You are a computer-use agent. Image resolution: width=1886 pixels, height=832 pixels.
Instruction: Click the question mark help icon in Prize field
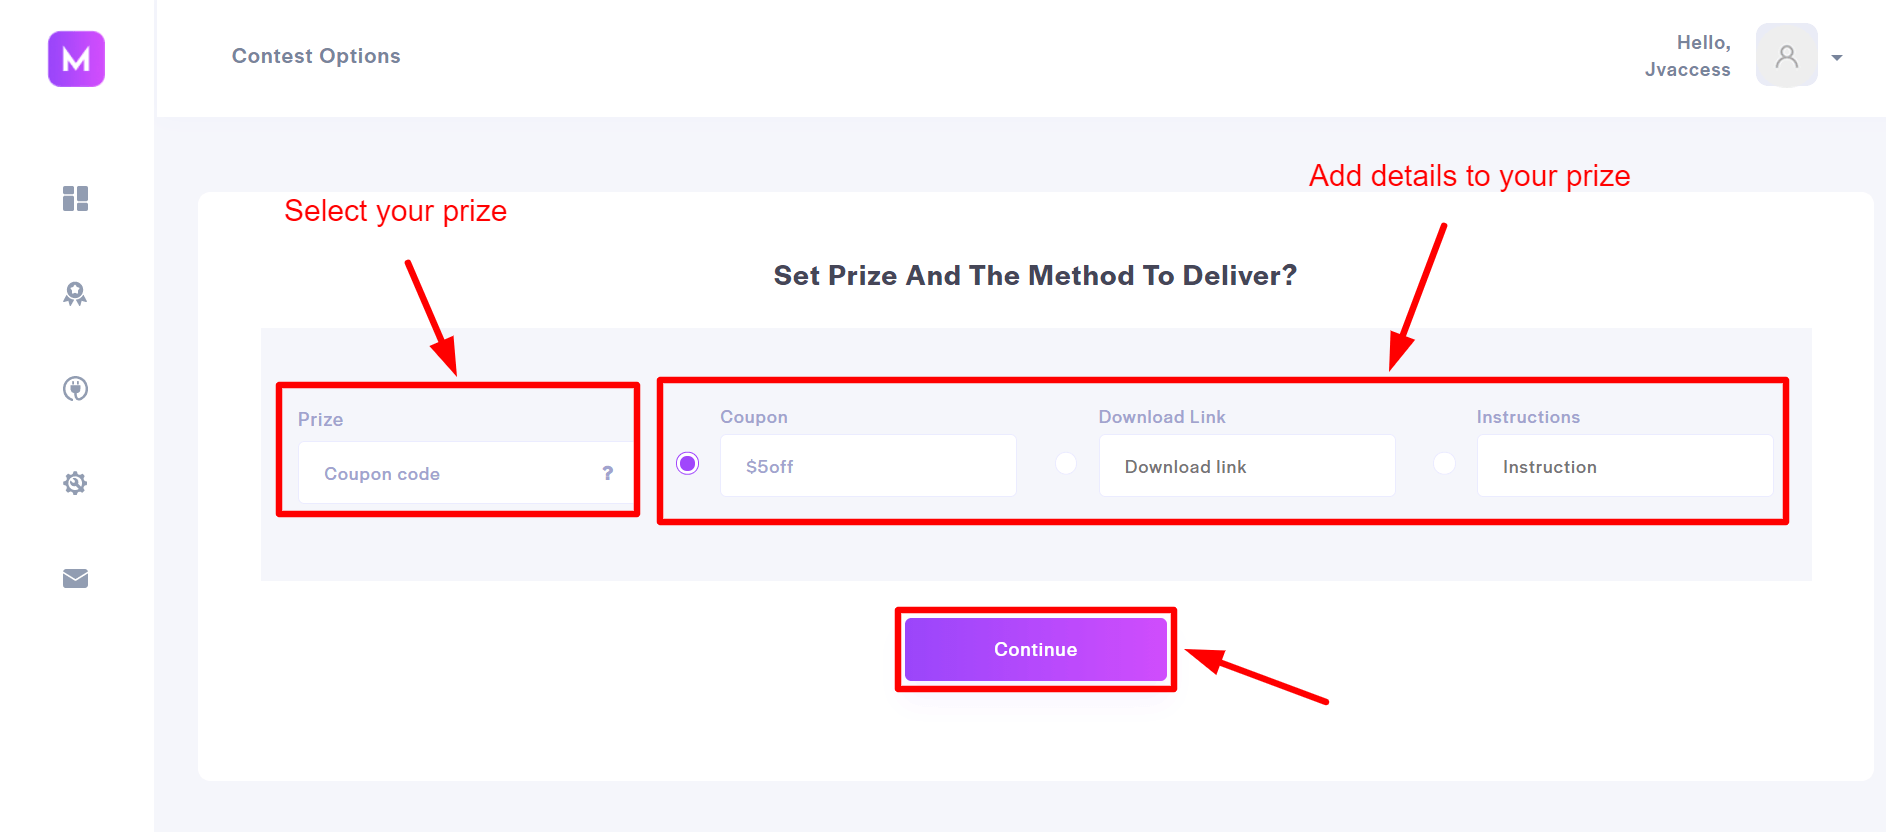[607, 473]
